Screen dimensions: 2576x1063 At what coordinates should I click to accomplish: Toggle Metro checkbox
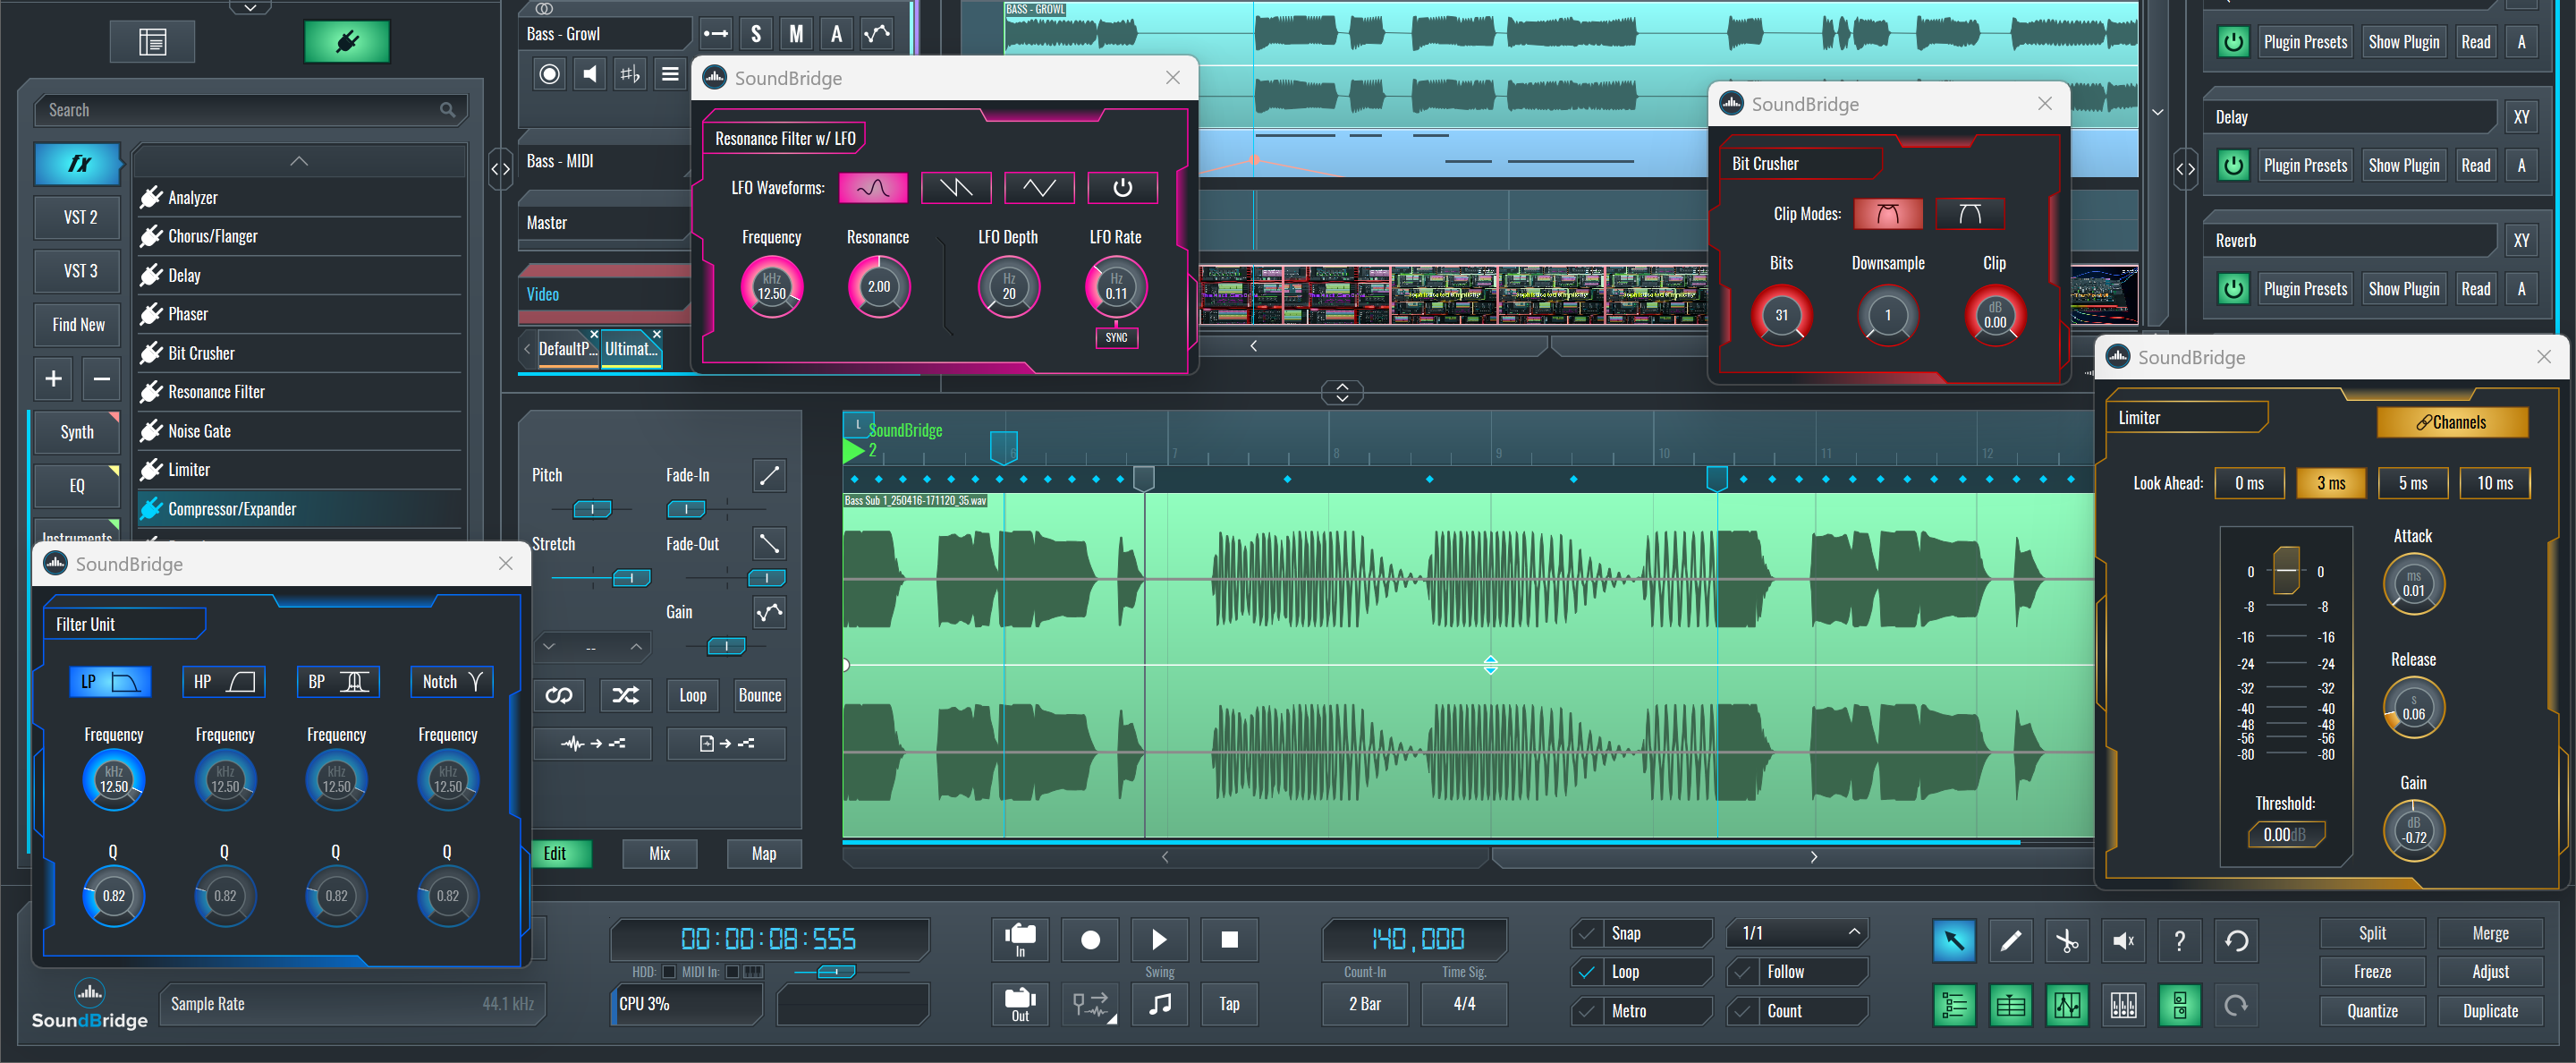coord(1585,1011)
